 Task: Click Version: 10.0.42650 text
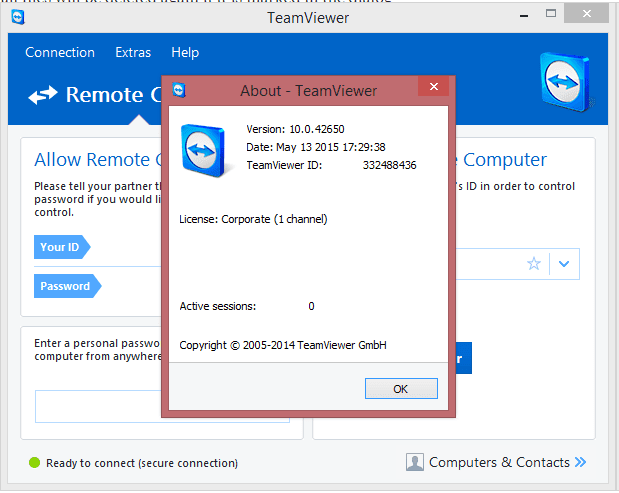coord(295,129)
